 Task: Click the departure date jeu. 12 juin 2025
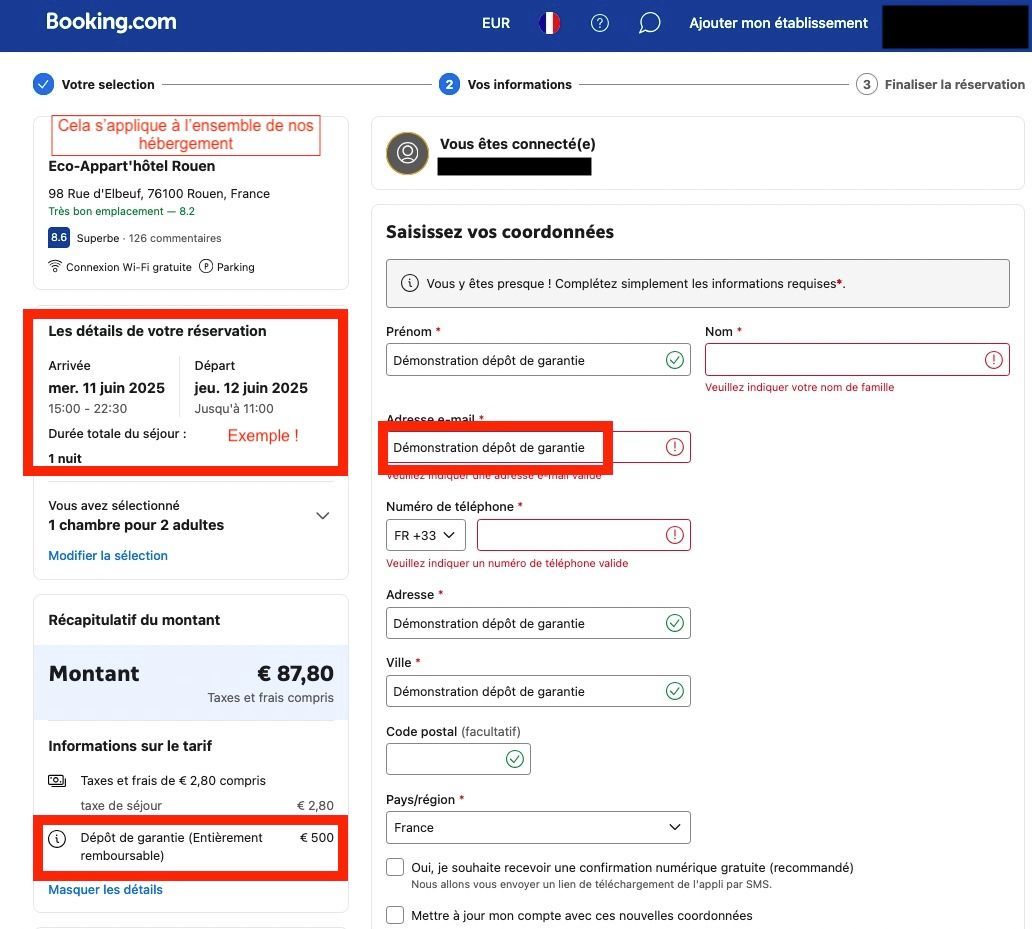[x=251, y=388]
